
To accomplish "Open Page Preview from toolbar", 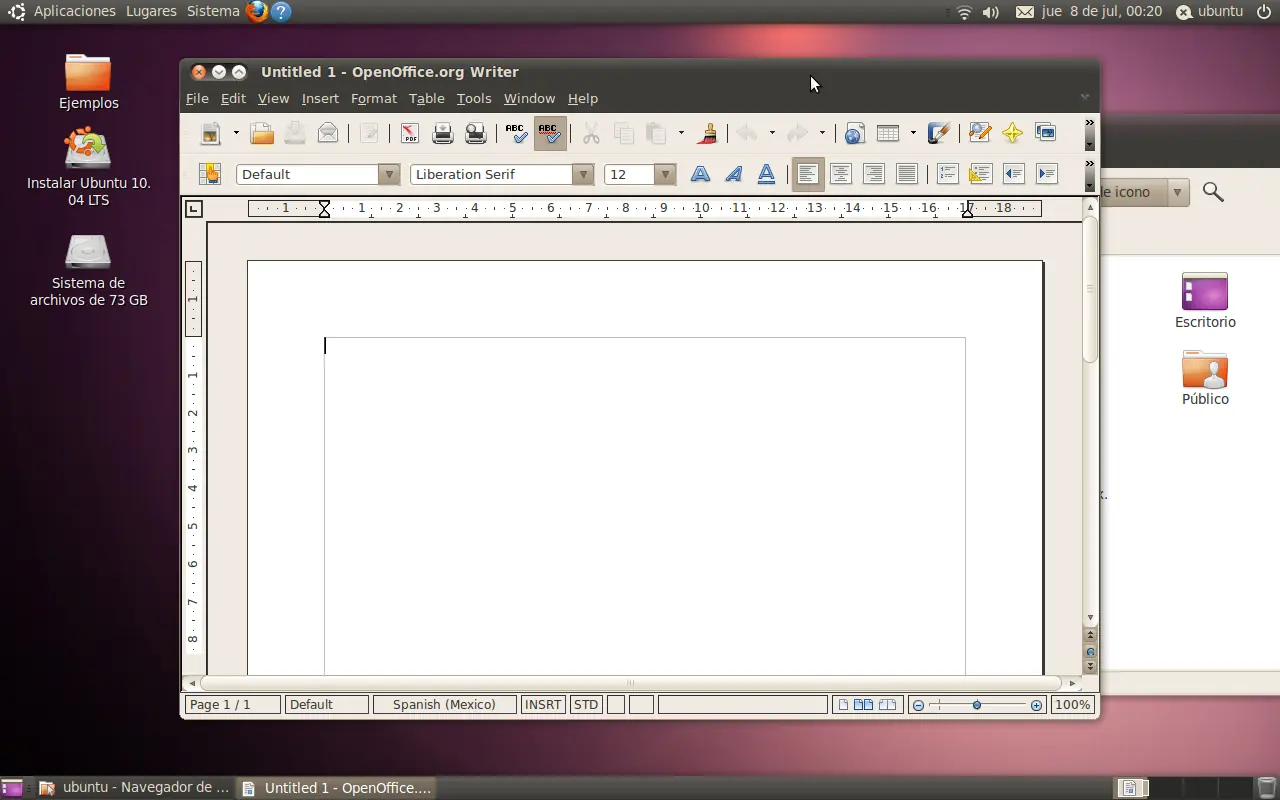I will (x=476, y=133).
